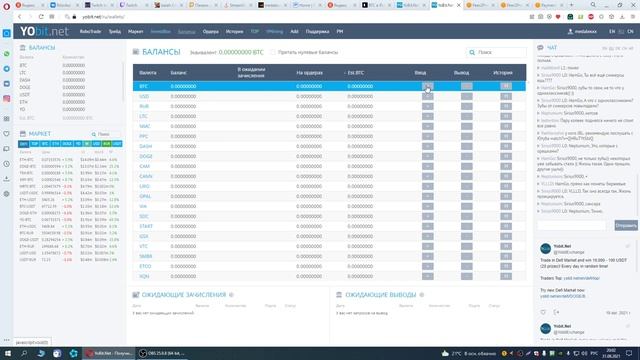Select DOGE-BTC pair in market list

coord(28,166)
